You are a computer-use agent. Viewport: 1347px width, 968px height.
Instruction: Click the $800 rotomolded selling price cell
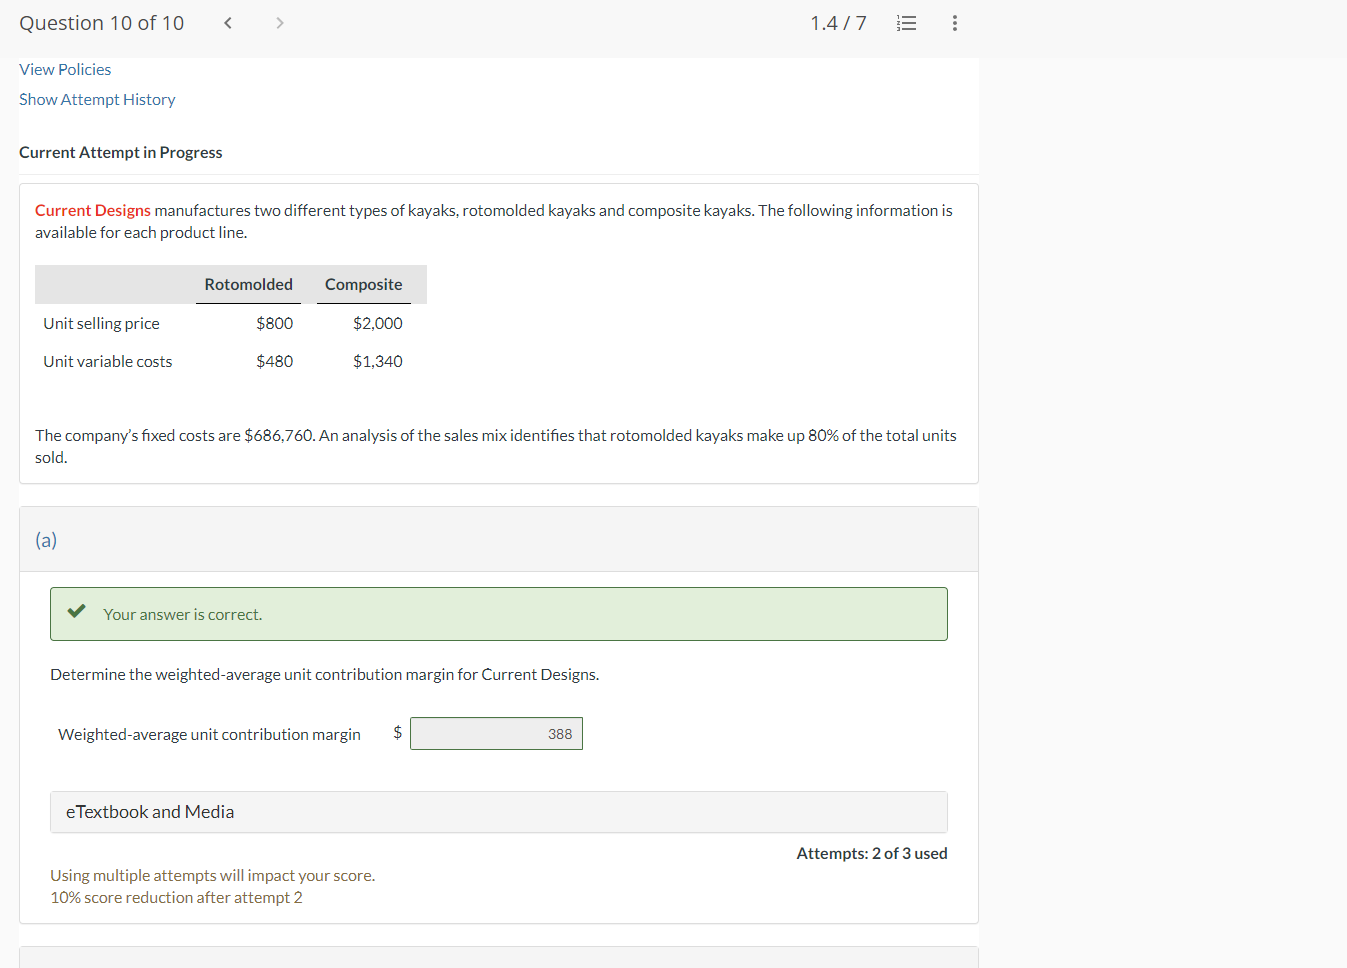(274, 323)
